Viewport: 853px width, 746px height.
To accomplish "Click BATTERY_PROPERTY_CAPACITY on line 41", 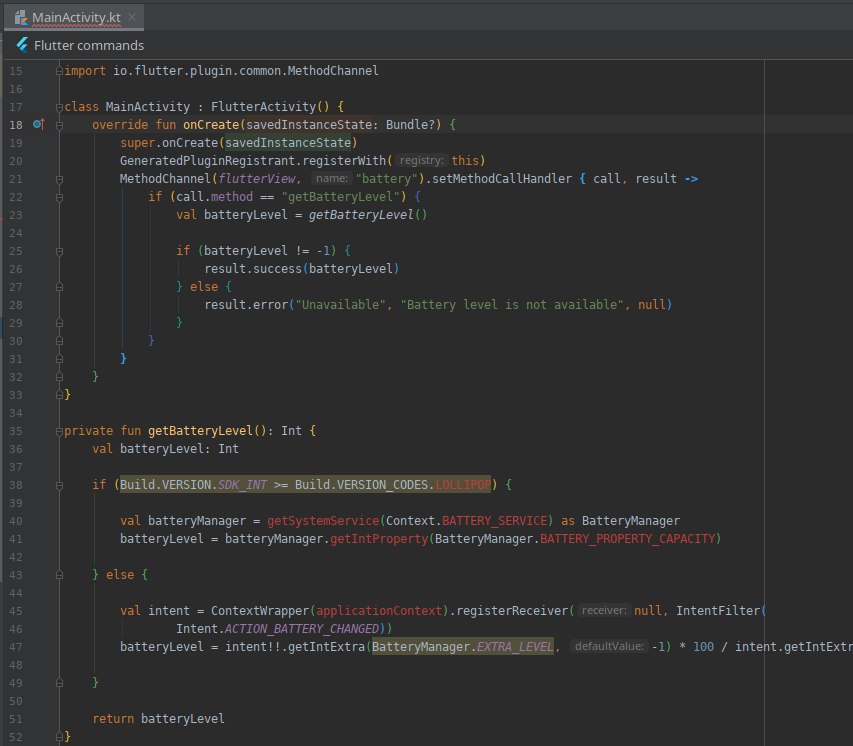I will pos(628,539).
